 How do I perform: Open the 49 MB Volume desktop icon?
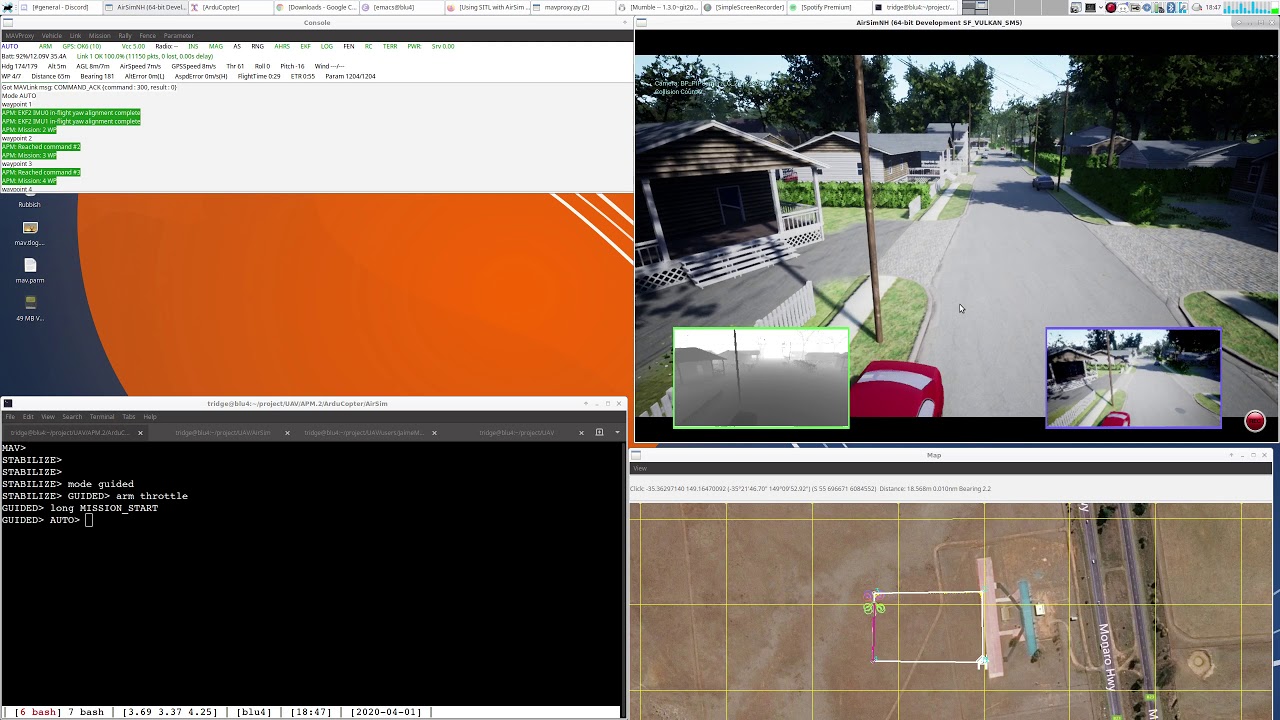[x=30, y=308]
